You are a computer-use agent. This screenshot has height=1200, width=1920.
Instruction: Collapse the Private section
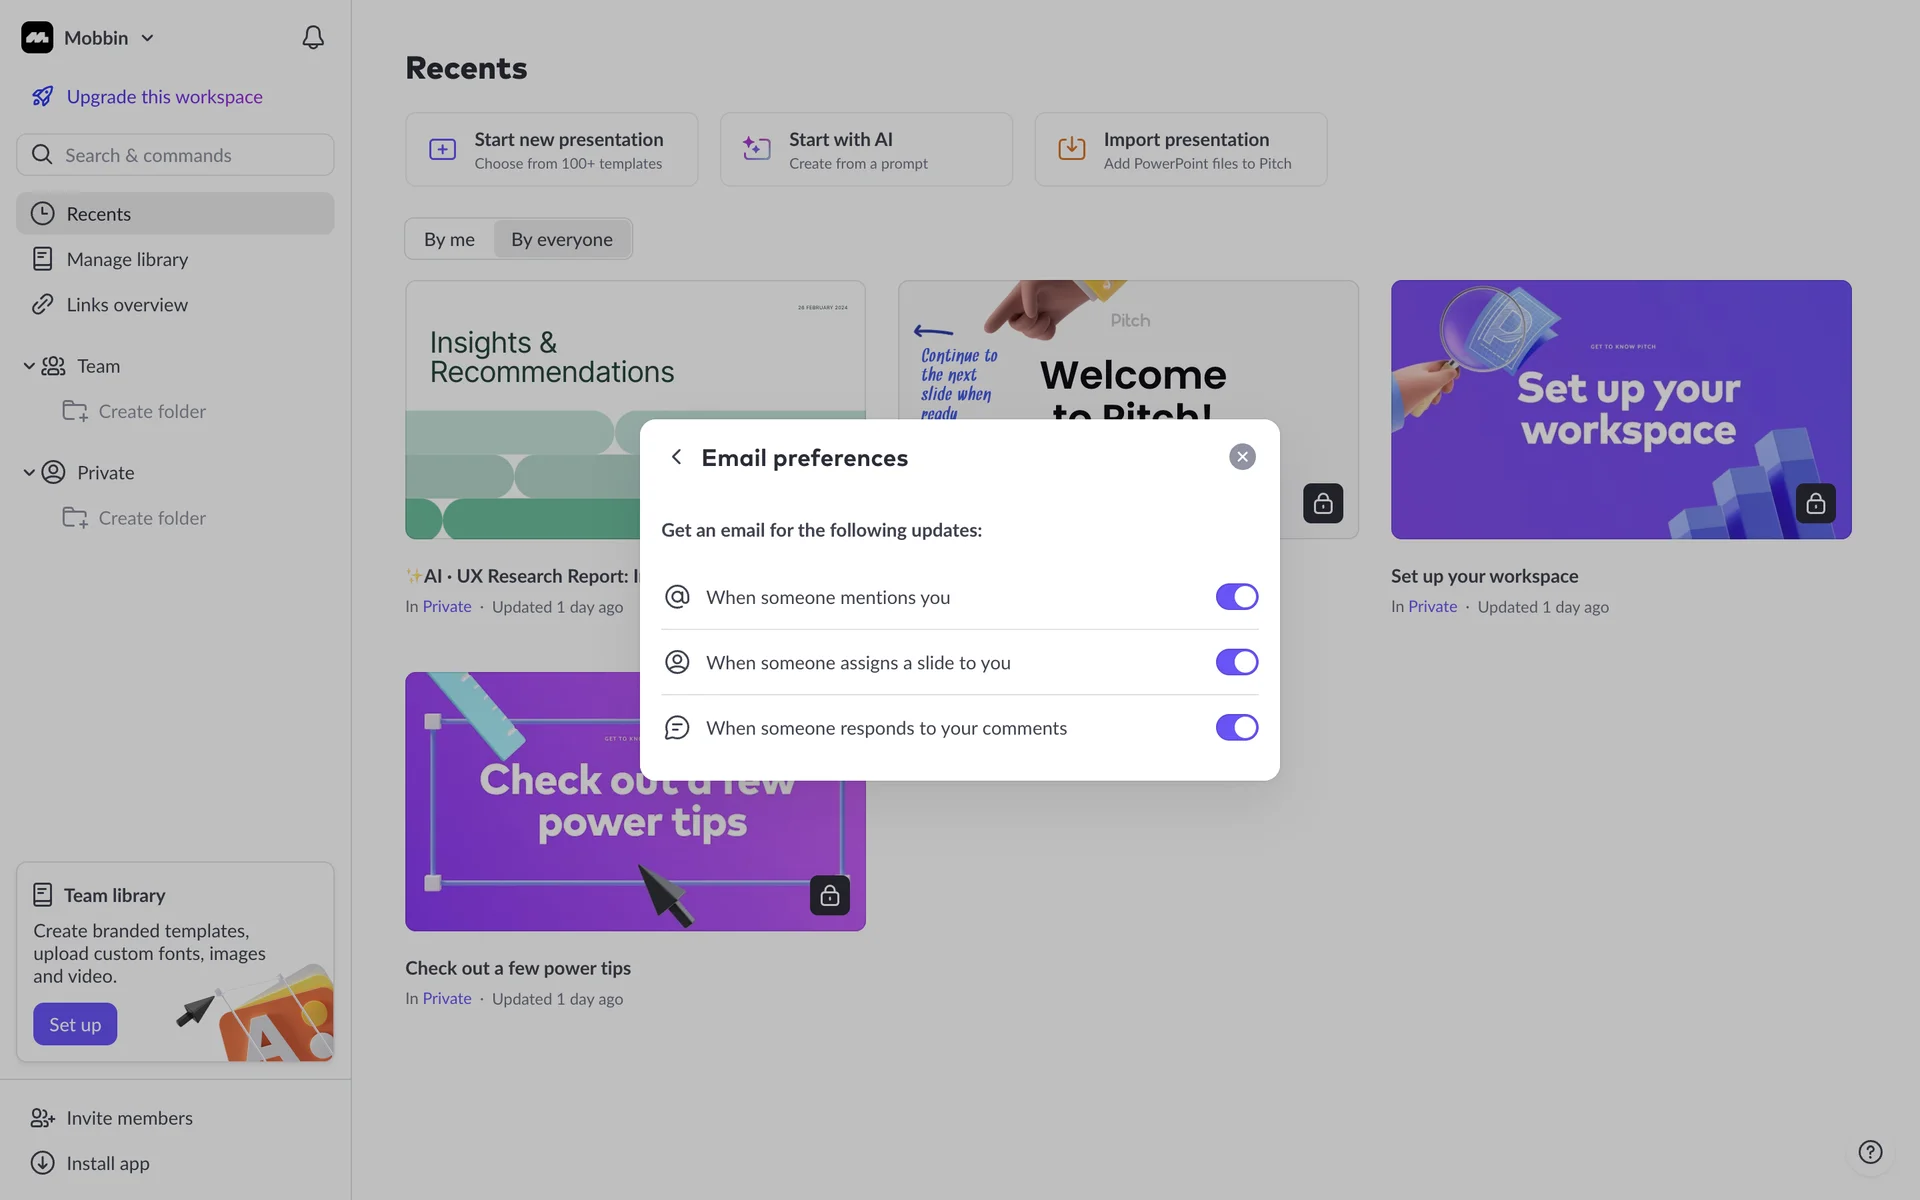point(29,472)
